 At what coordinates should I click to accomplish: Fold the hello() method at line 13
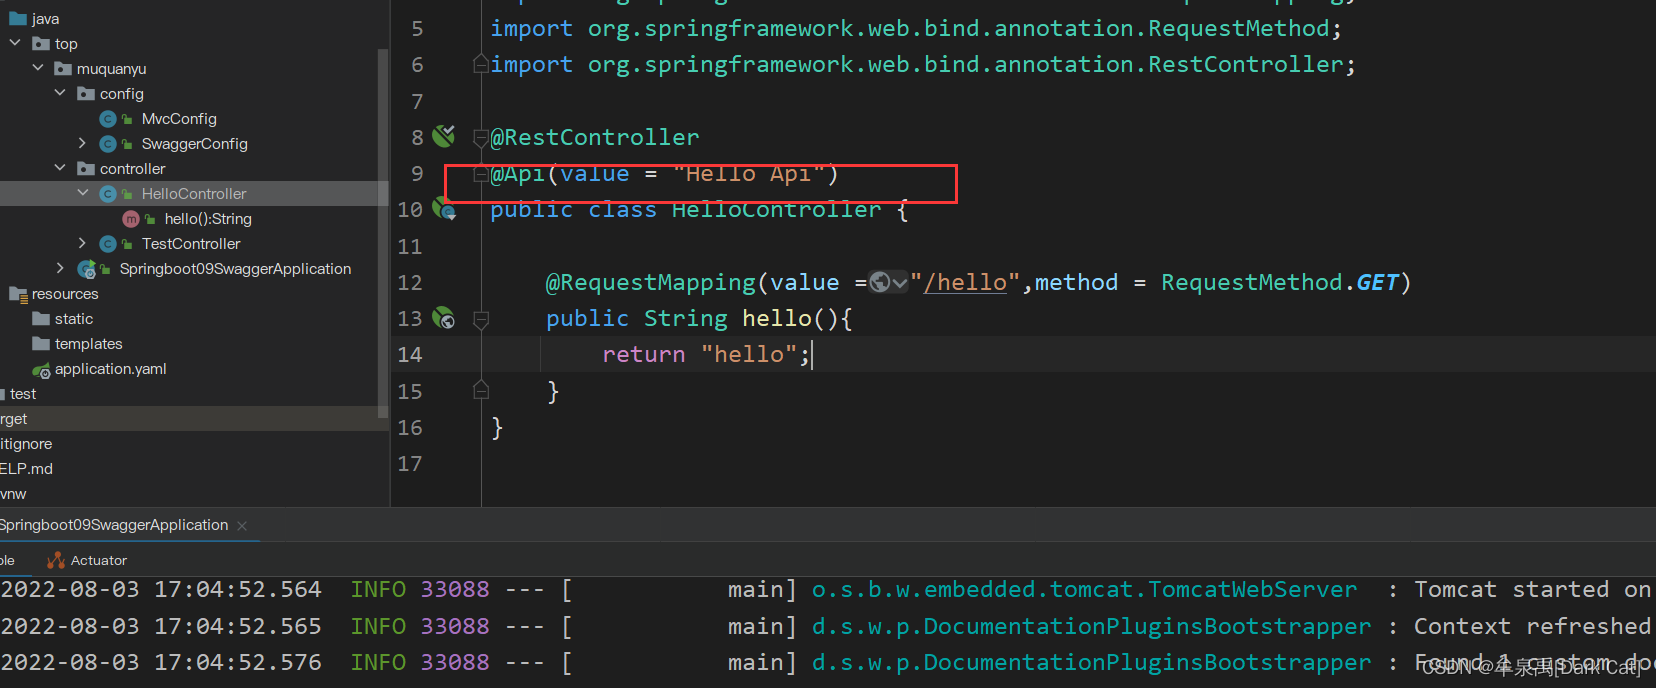click(x=481, y=319)
